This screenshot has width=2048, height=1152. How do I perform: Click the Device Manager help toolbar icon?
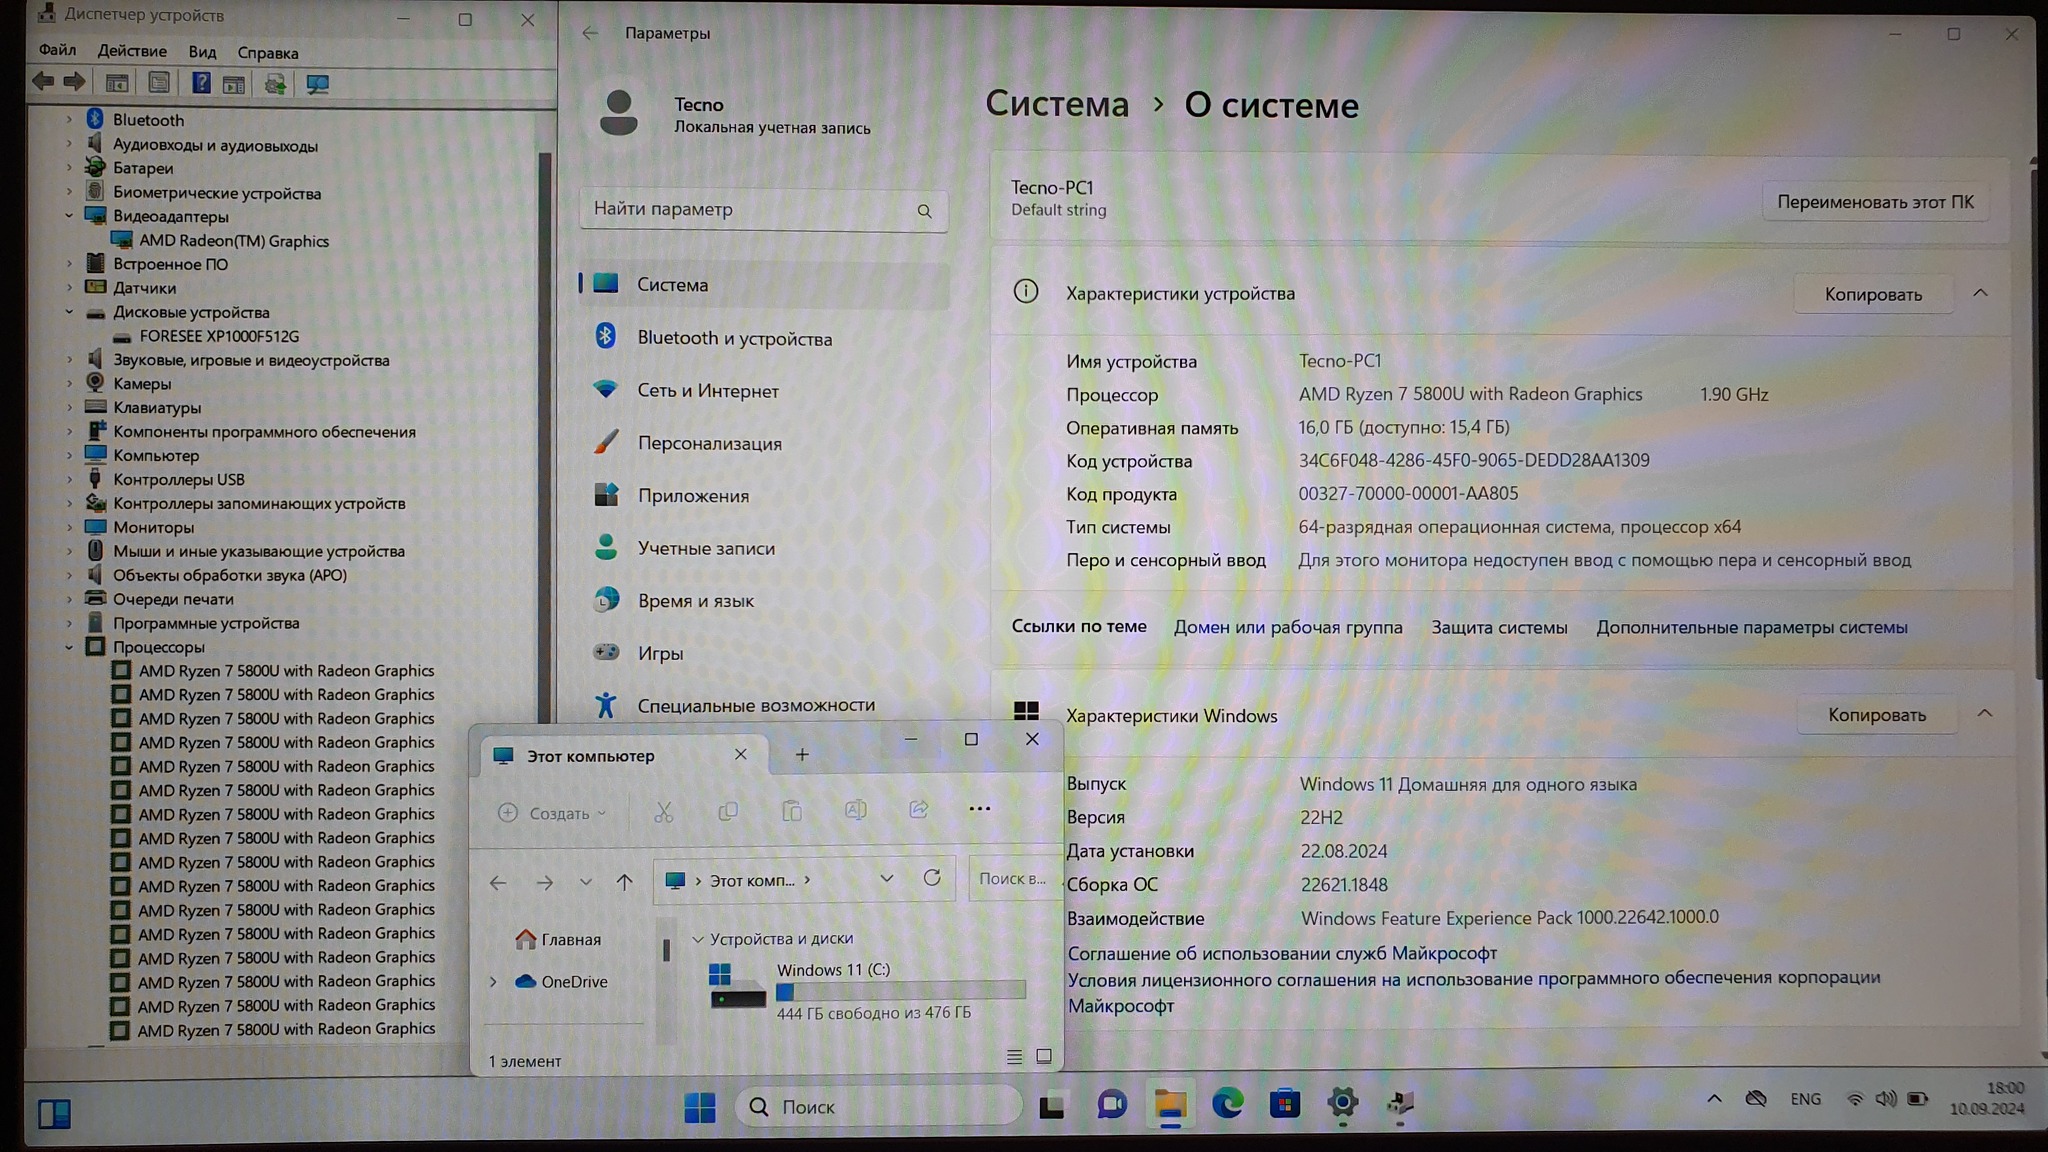click(x=201, y=83)
